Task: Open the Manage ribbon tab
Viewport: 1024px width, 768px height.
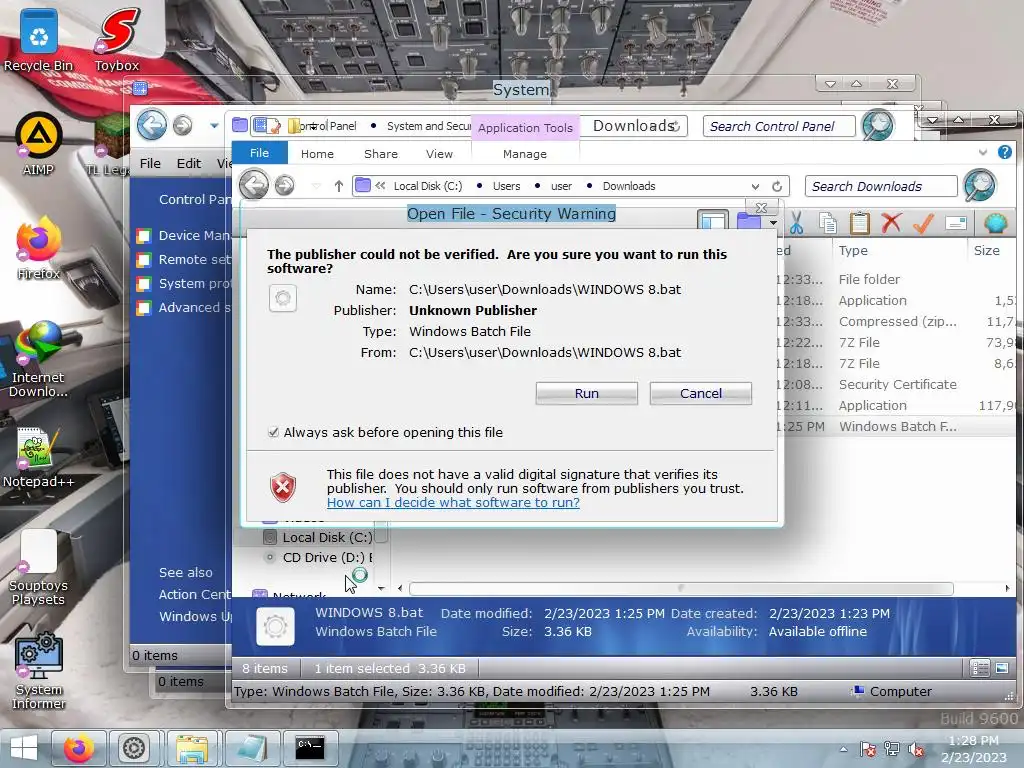Action: point(524,154)
